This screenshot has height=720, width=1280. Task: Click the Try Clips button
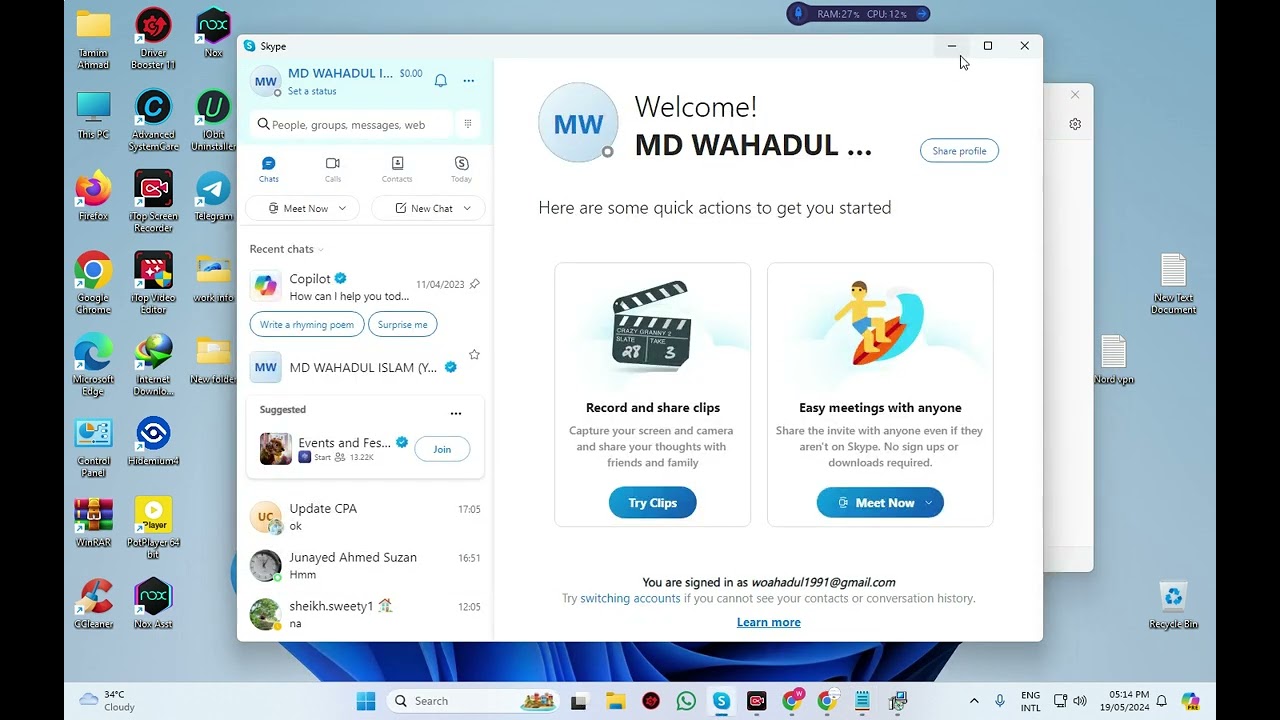[652, 503]
